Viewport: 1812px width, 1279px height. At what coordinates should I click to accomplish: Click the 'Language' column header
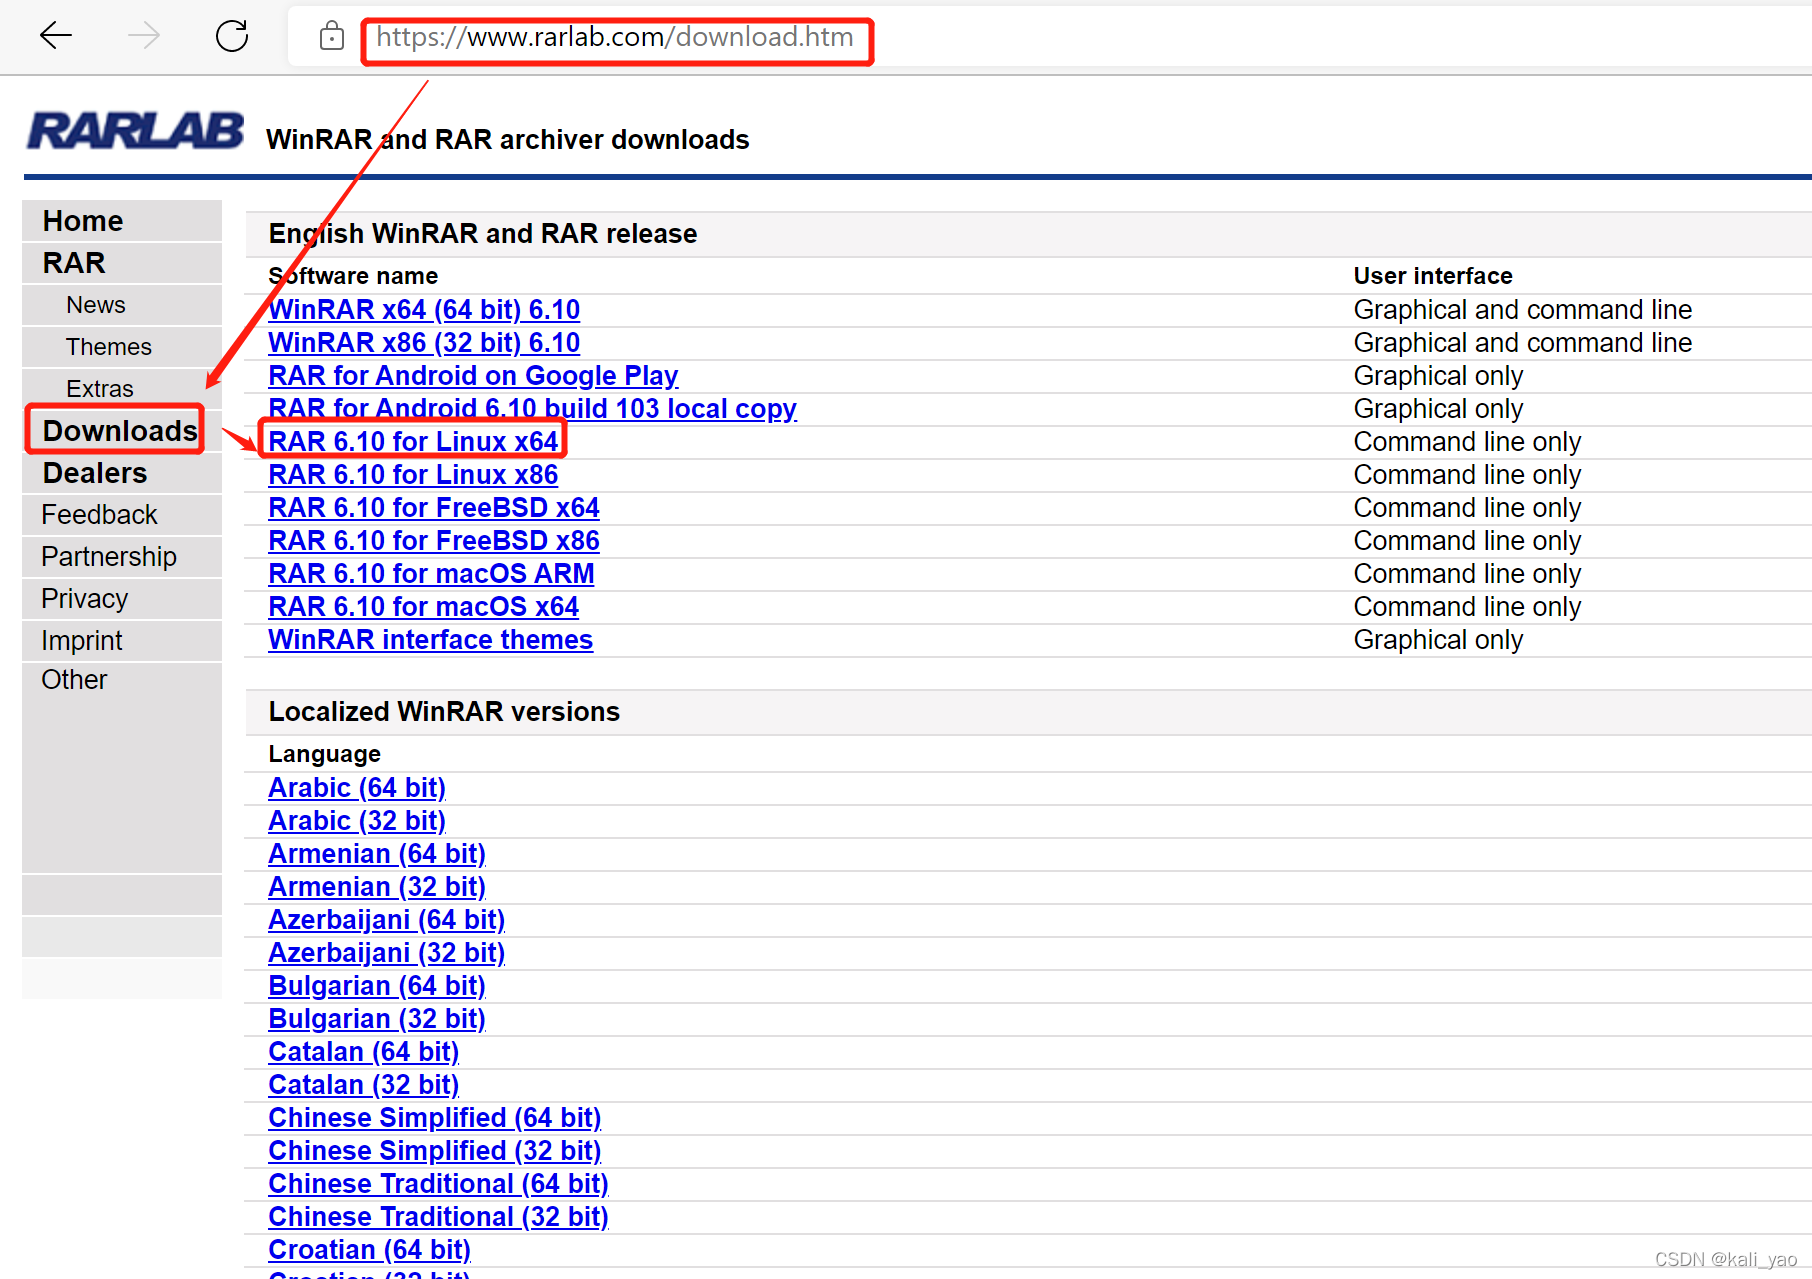click(324, 754)
